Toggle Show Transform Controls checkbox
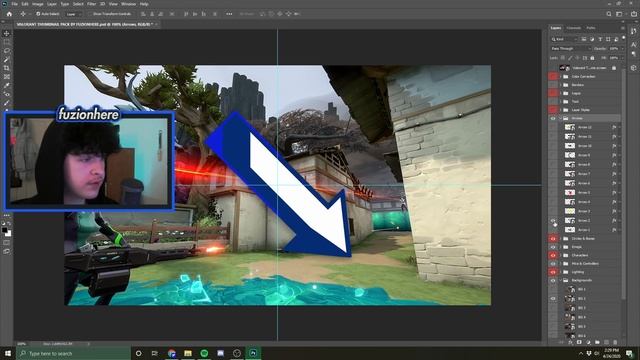Image resolution: width=640 pixels, height=360 pixels. (90, 14)
